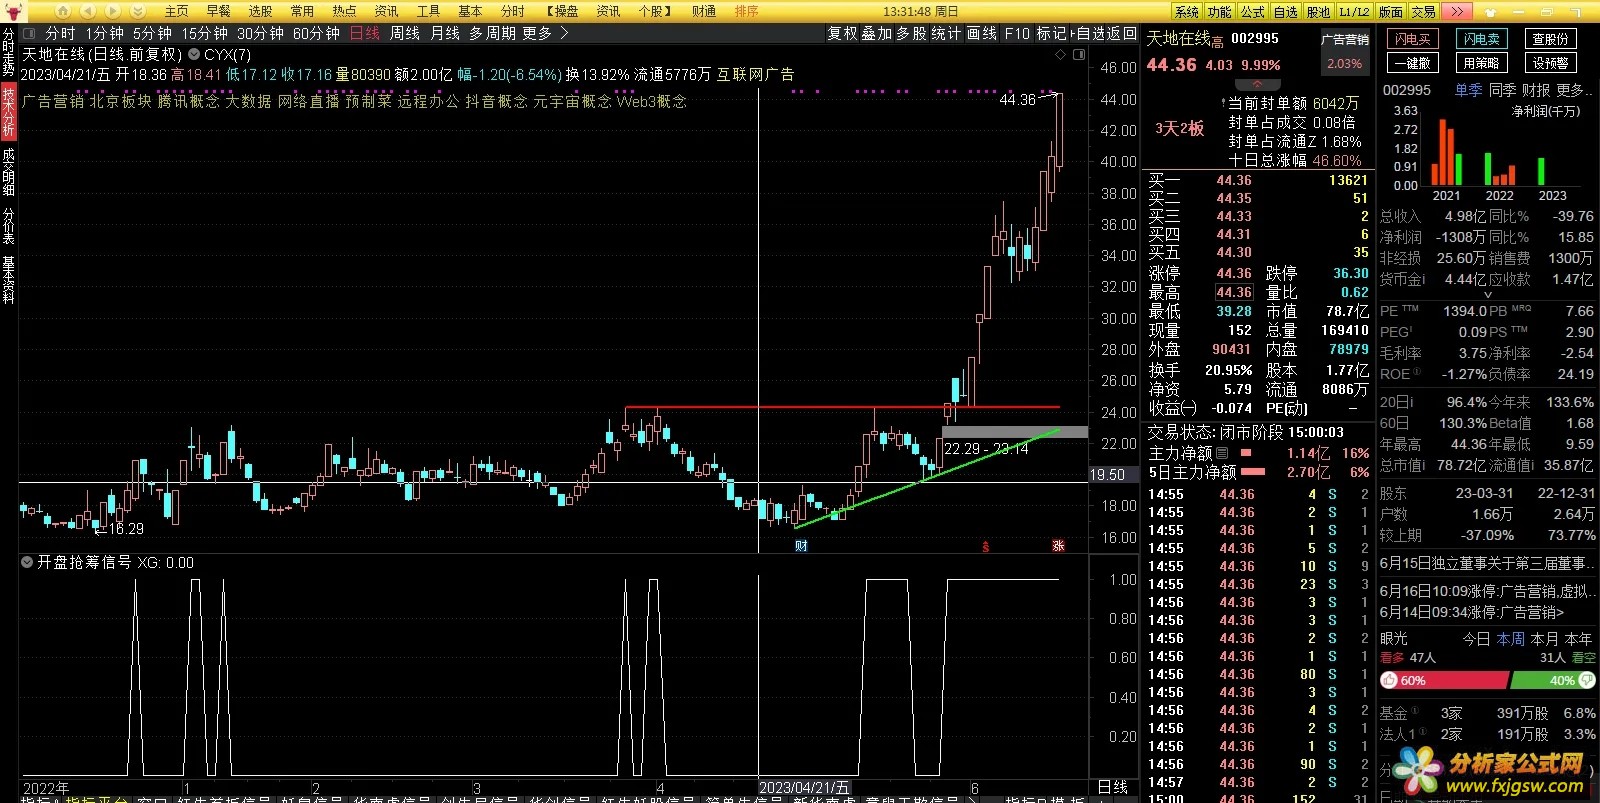Click +自选 add to watchlist
This screenshot has width=1600, height=803.
pyautogui.click(x=1087, y=33)
